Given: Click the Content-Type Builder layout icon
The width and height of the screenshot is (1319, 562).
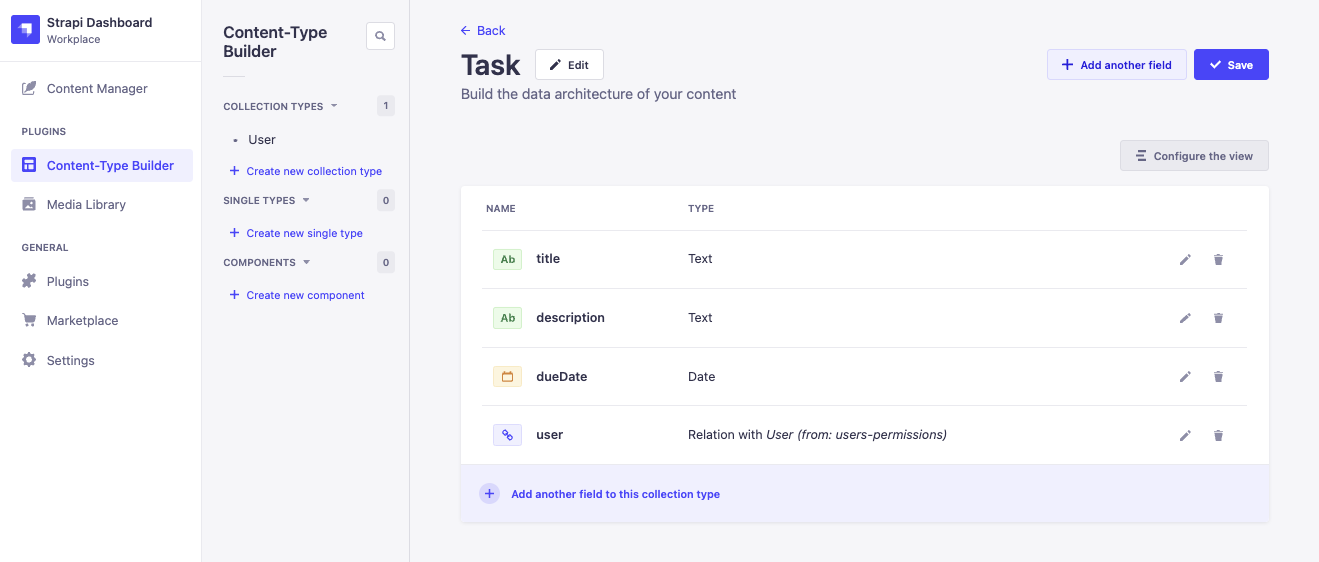Looking at the screenshot, I should tap(29, 165).
